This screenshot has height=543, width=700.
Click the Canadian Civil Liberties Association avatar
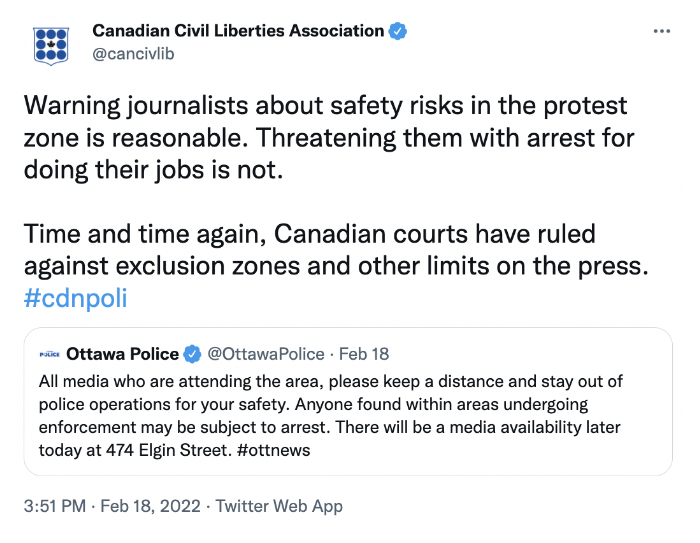[x=51, y=46]
